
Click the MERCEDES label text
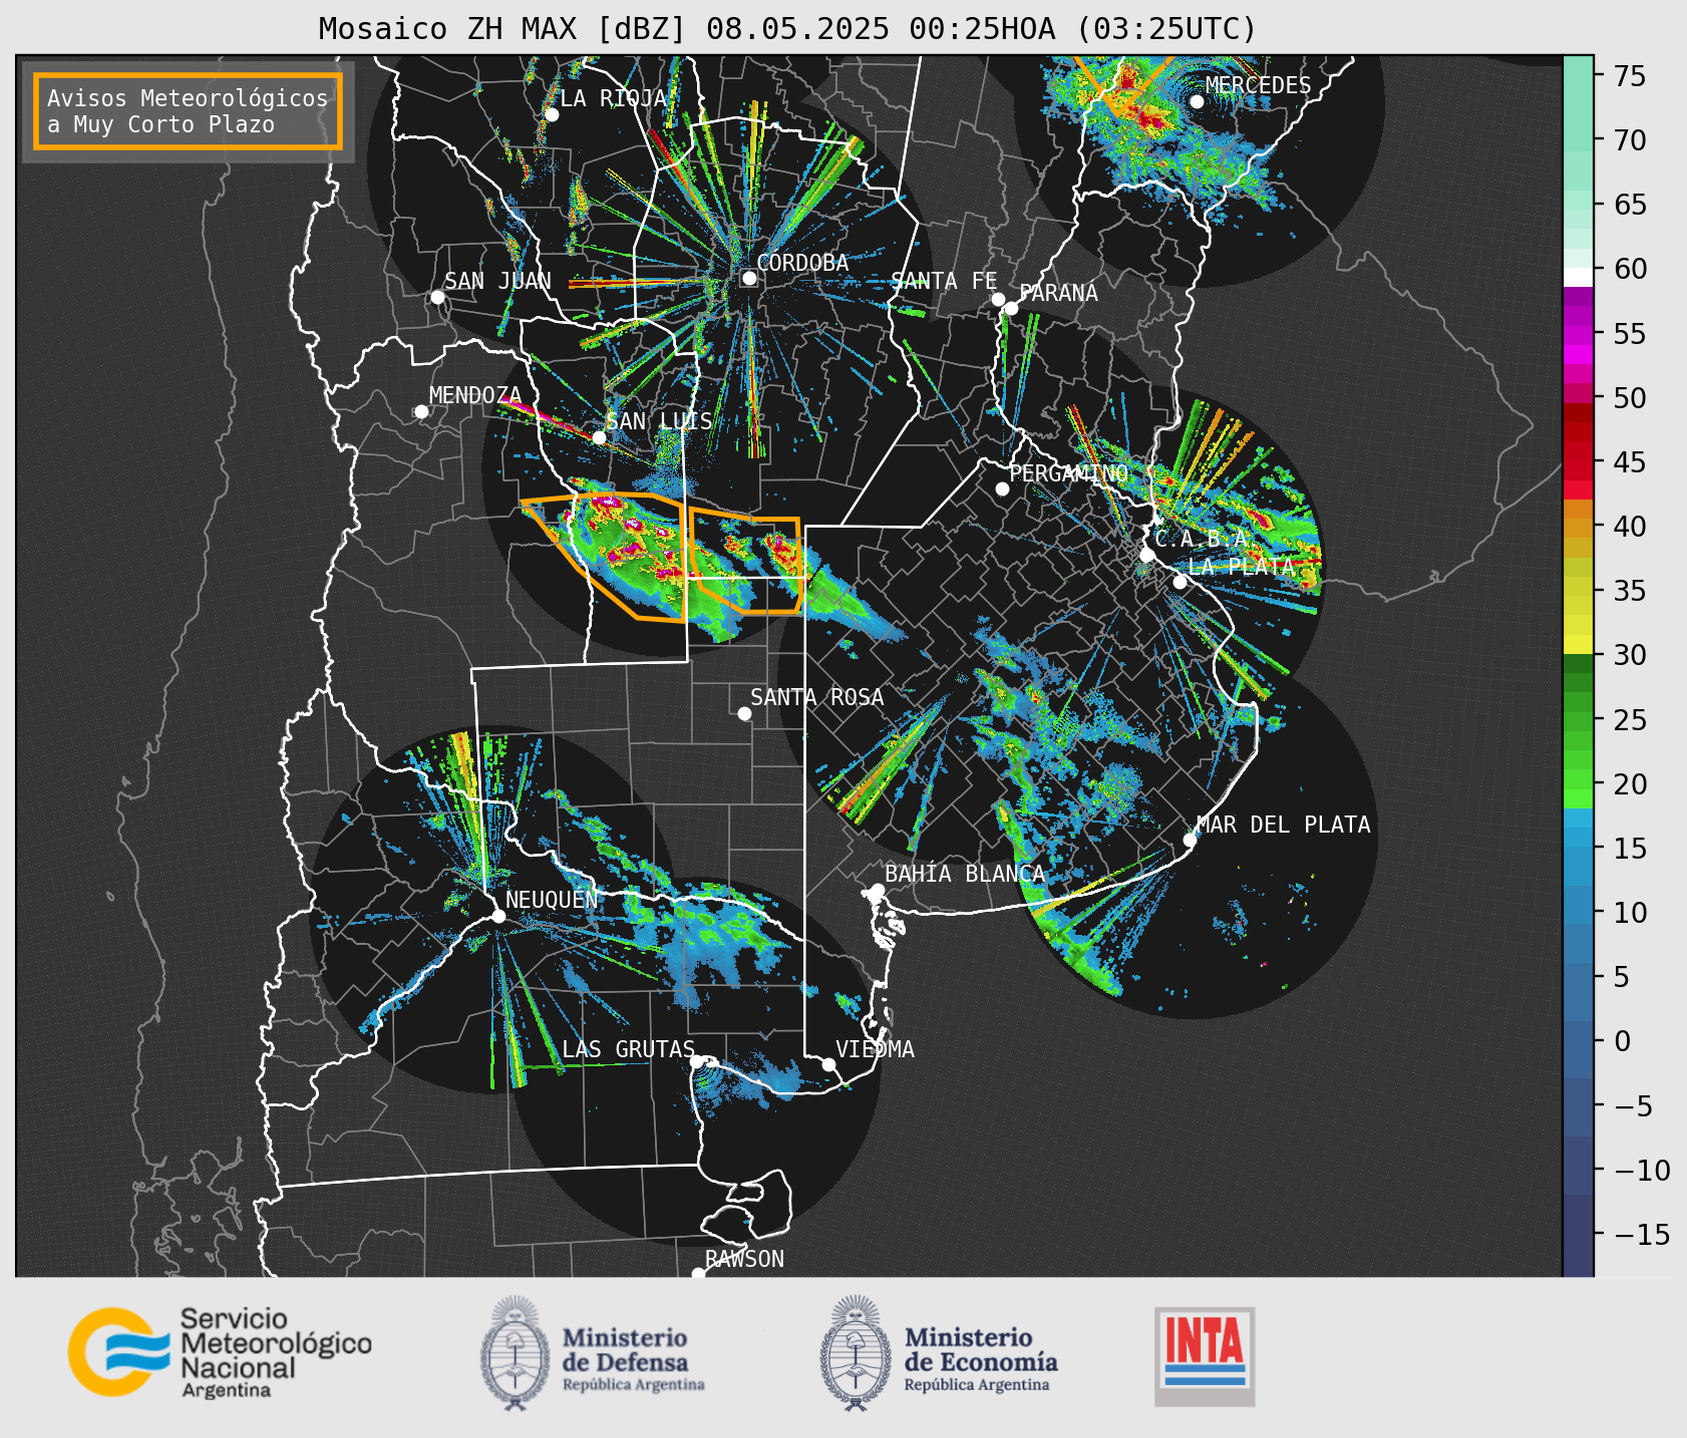coord(1258,85)
